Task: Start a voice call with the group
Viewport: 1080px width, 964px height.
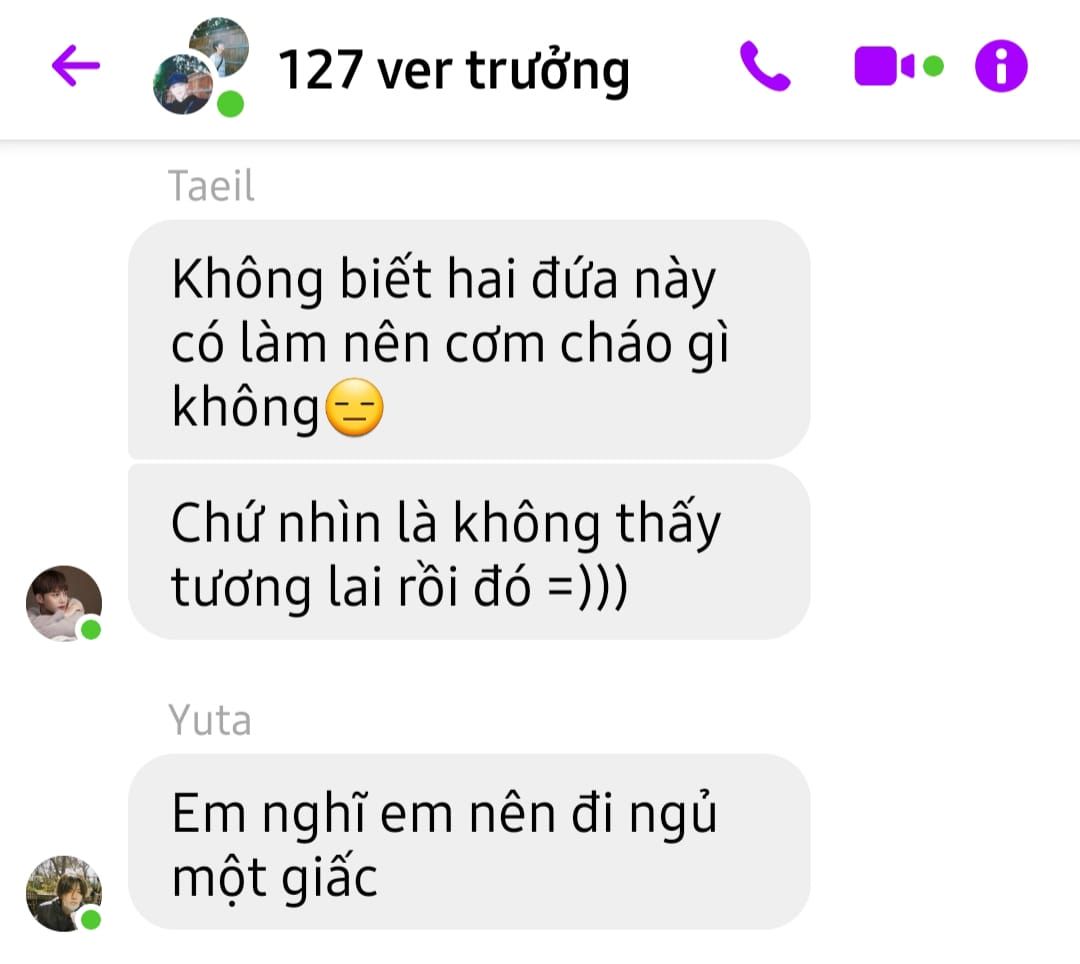Action: tap(765, 66)
